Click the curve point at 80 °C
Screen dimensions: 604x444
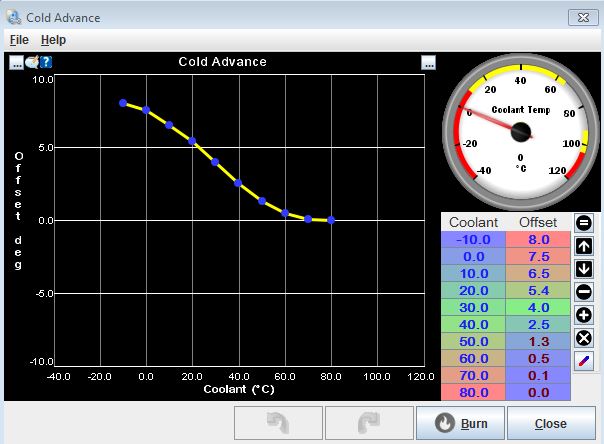pyautogui.click(x=331, y=220)
